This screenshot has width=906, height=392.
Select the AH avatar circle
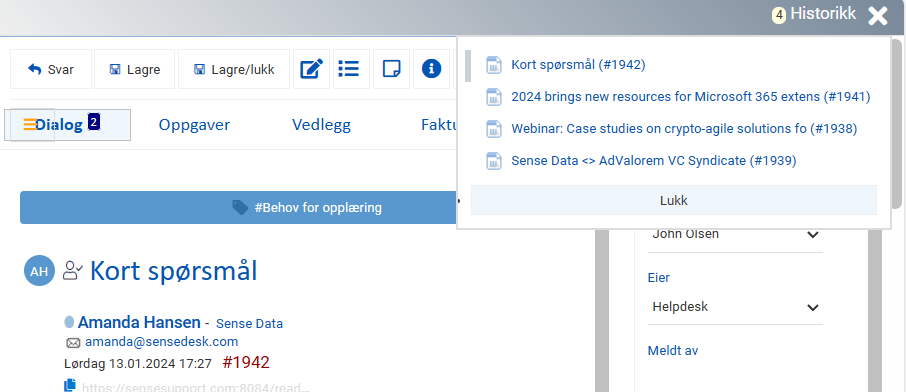point(39,271)
